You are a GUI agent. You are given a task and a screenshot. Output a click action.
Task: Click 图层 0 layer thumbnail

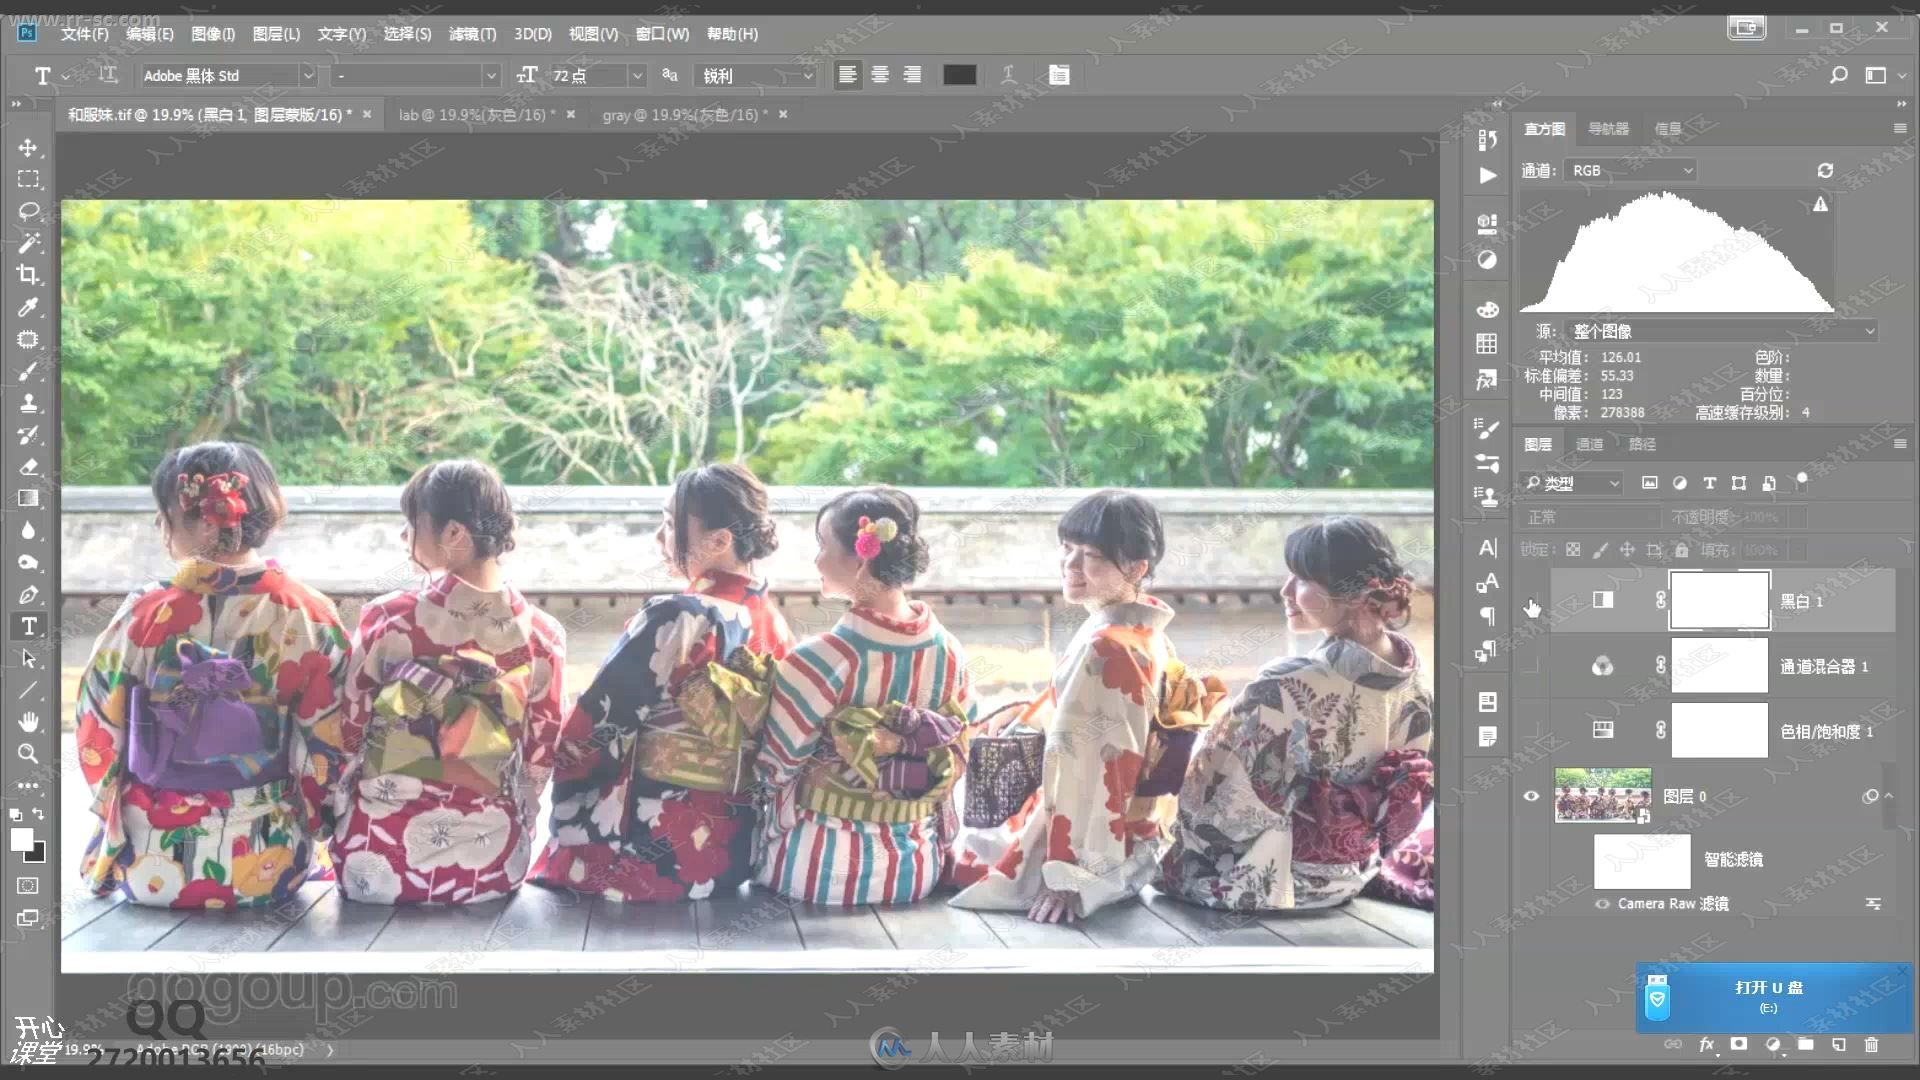[1603, 796]
